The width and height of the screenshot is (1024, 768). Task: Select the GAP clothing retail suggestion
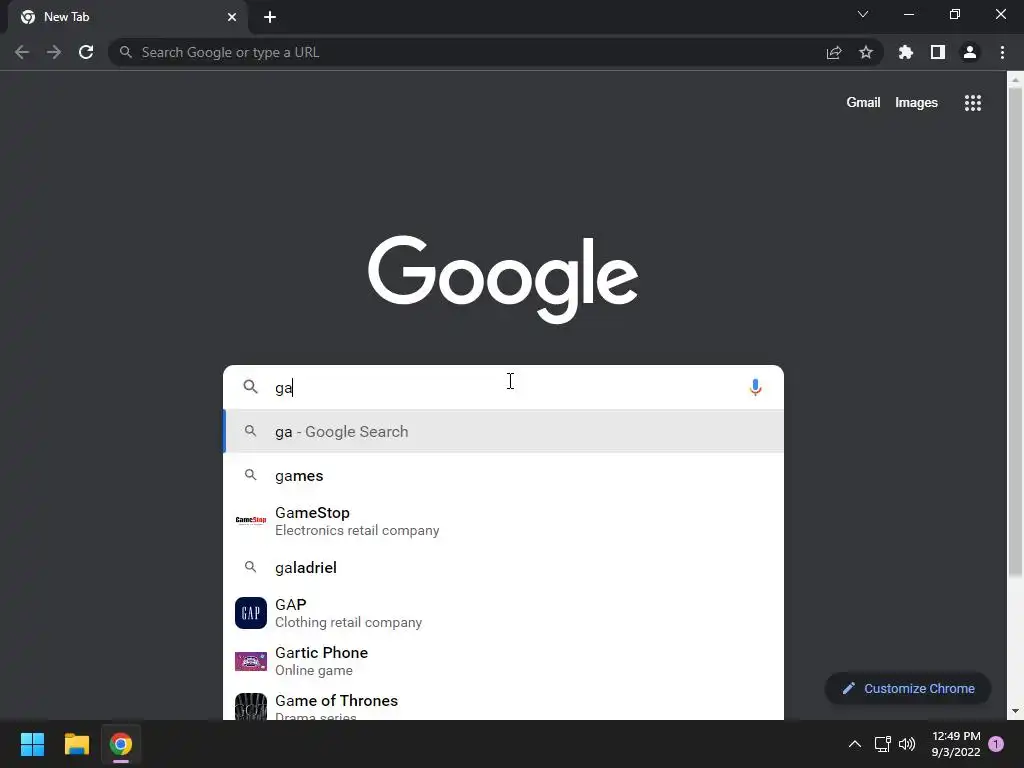(503, 613)
